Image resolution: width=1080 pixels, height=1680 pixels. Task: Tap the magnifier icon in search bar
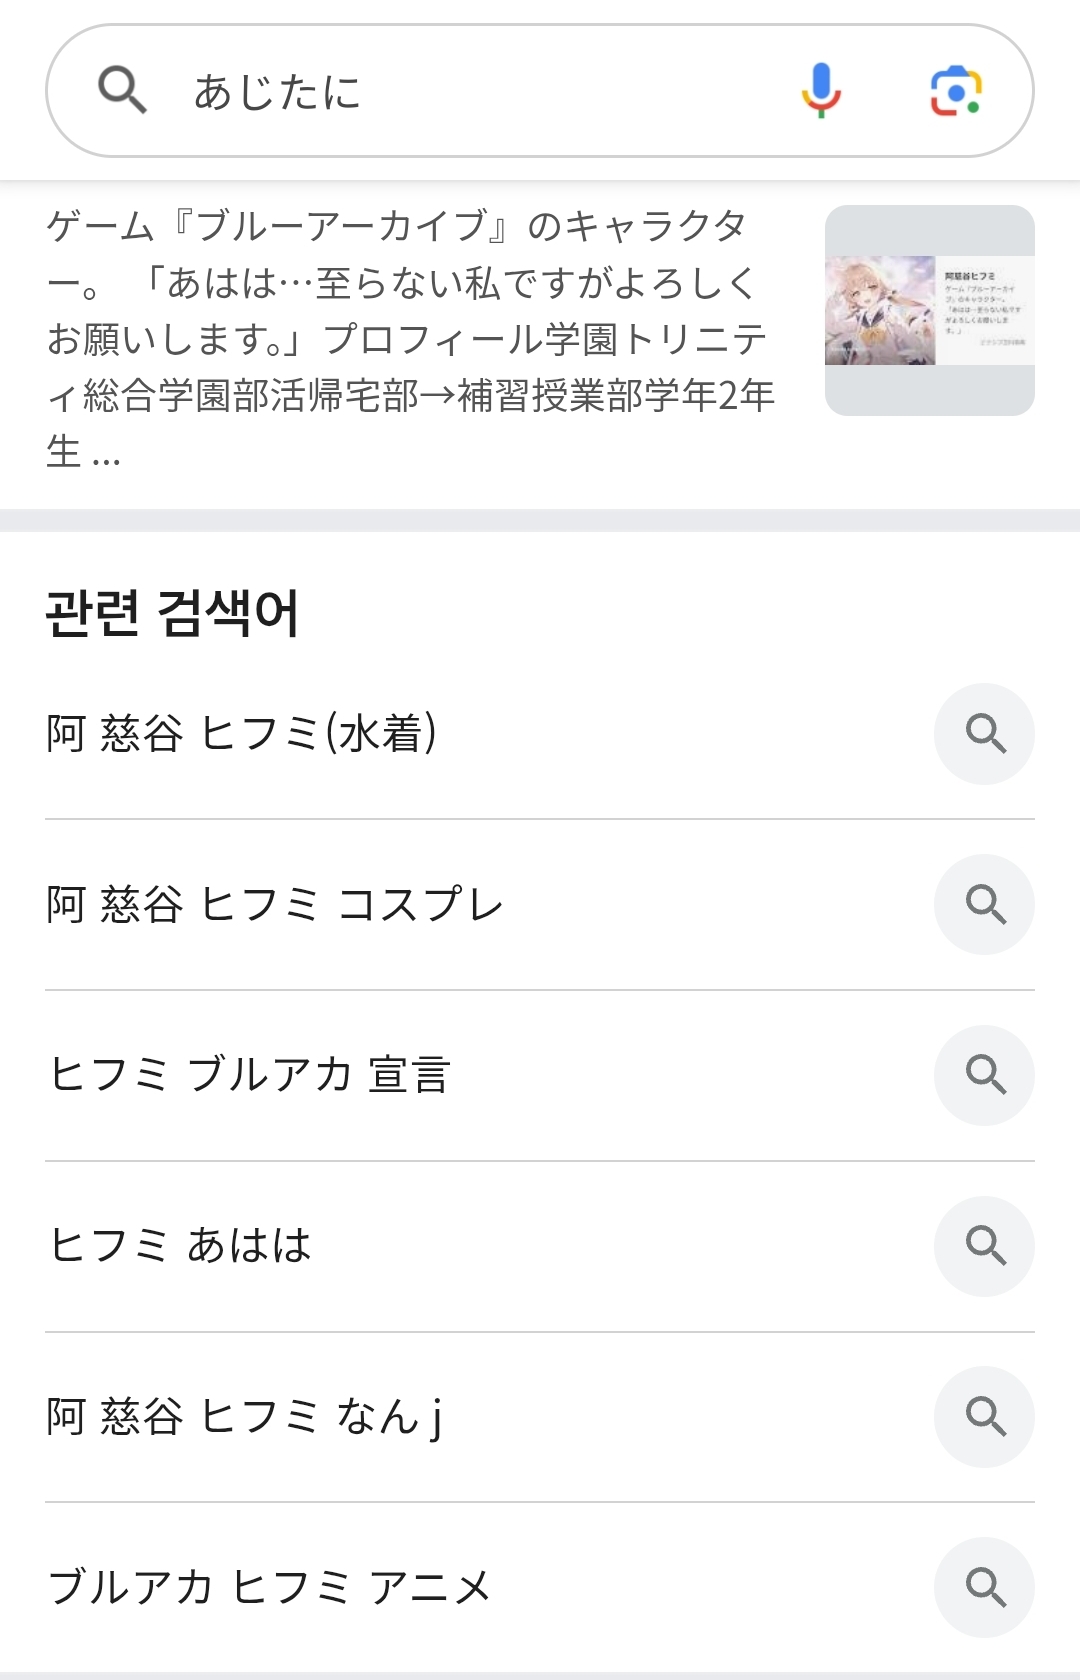tap(122, 91)
